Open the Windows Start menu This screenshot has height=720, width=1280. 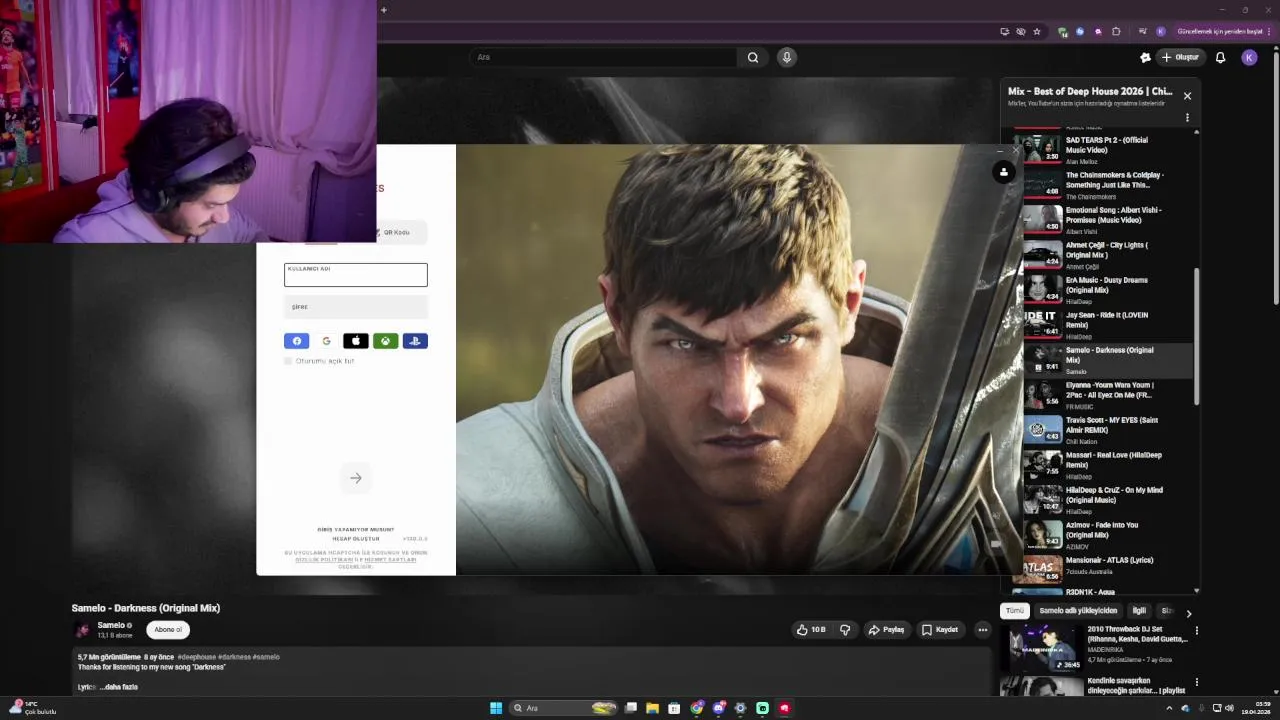pyautogui.click(x=496, y=708)
